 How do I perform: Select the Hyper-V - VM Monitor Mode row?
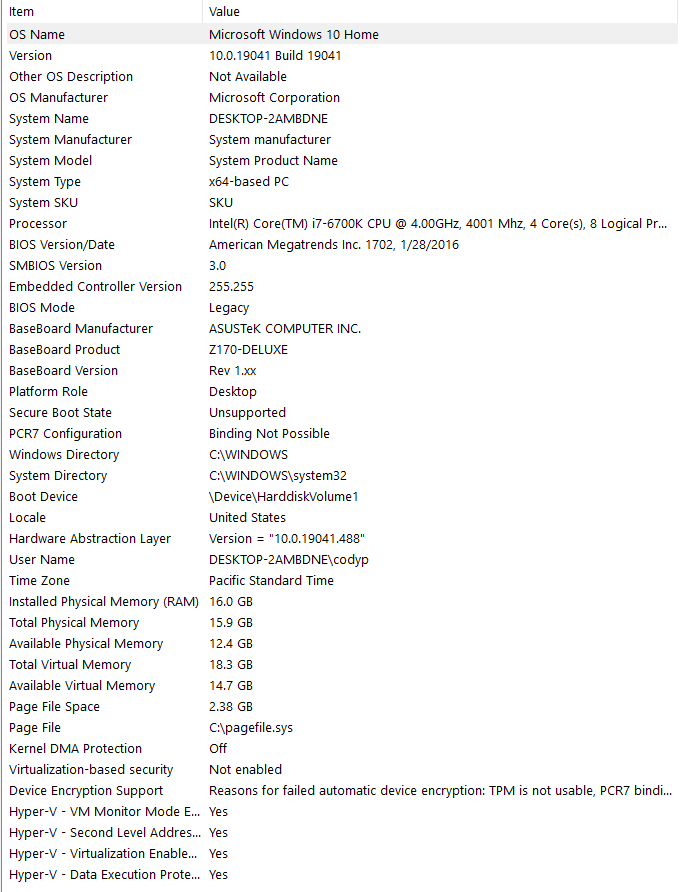[x=340, y=812]
